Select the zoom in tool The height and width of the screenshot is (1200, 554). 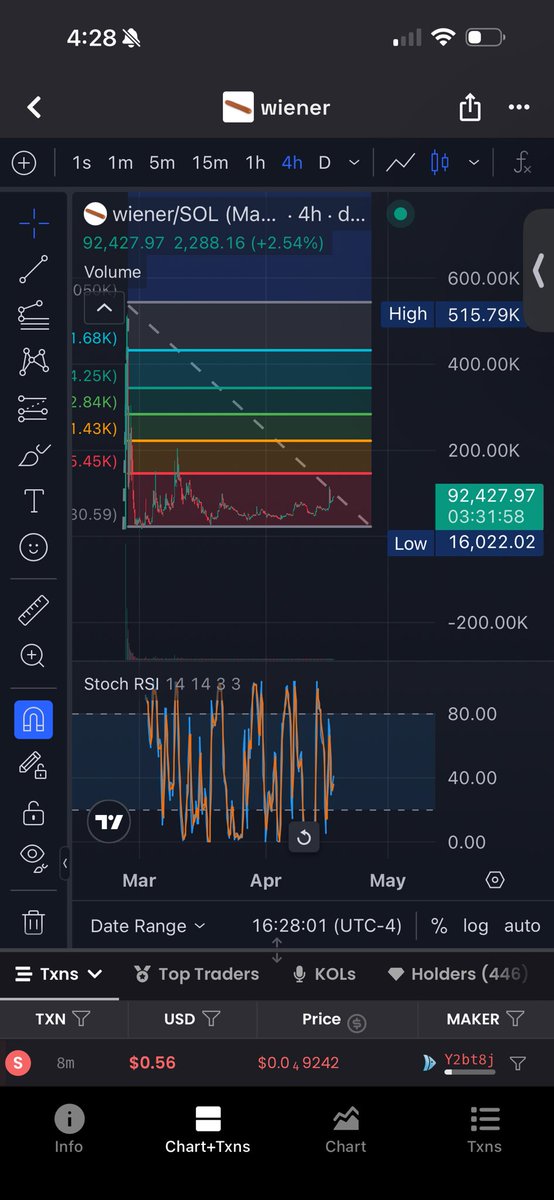33,656
